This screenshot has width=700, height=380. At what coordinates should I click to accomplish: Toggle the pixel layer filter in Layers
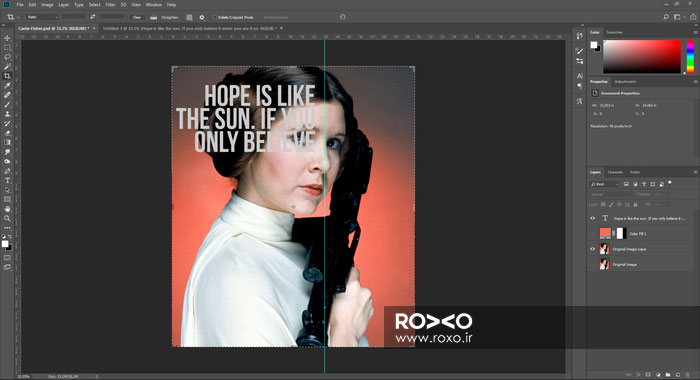626,184
